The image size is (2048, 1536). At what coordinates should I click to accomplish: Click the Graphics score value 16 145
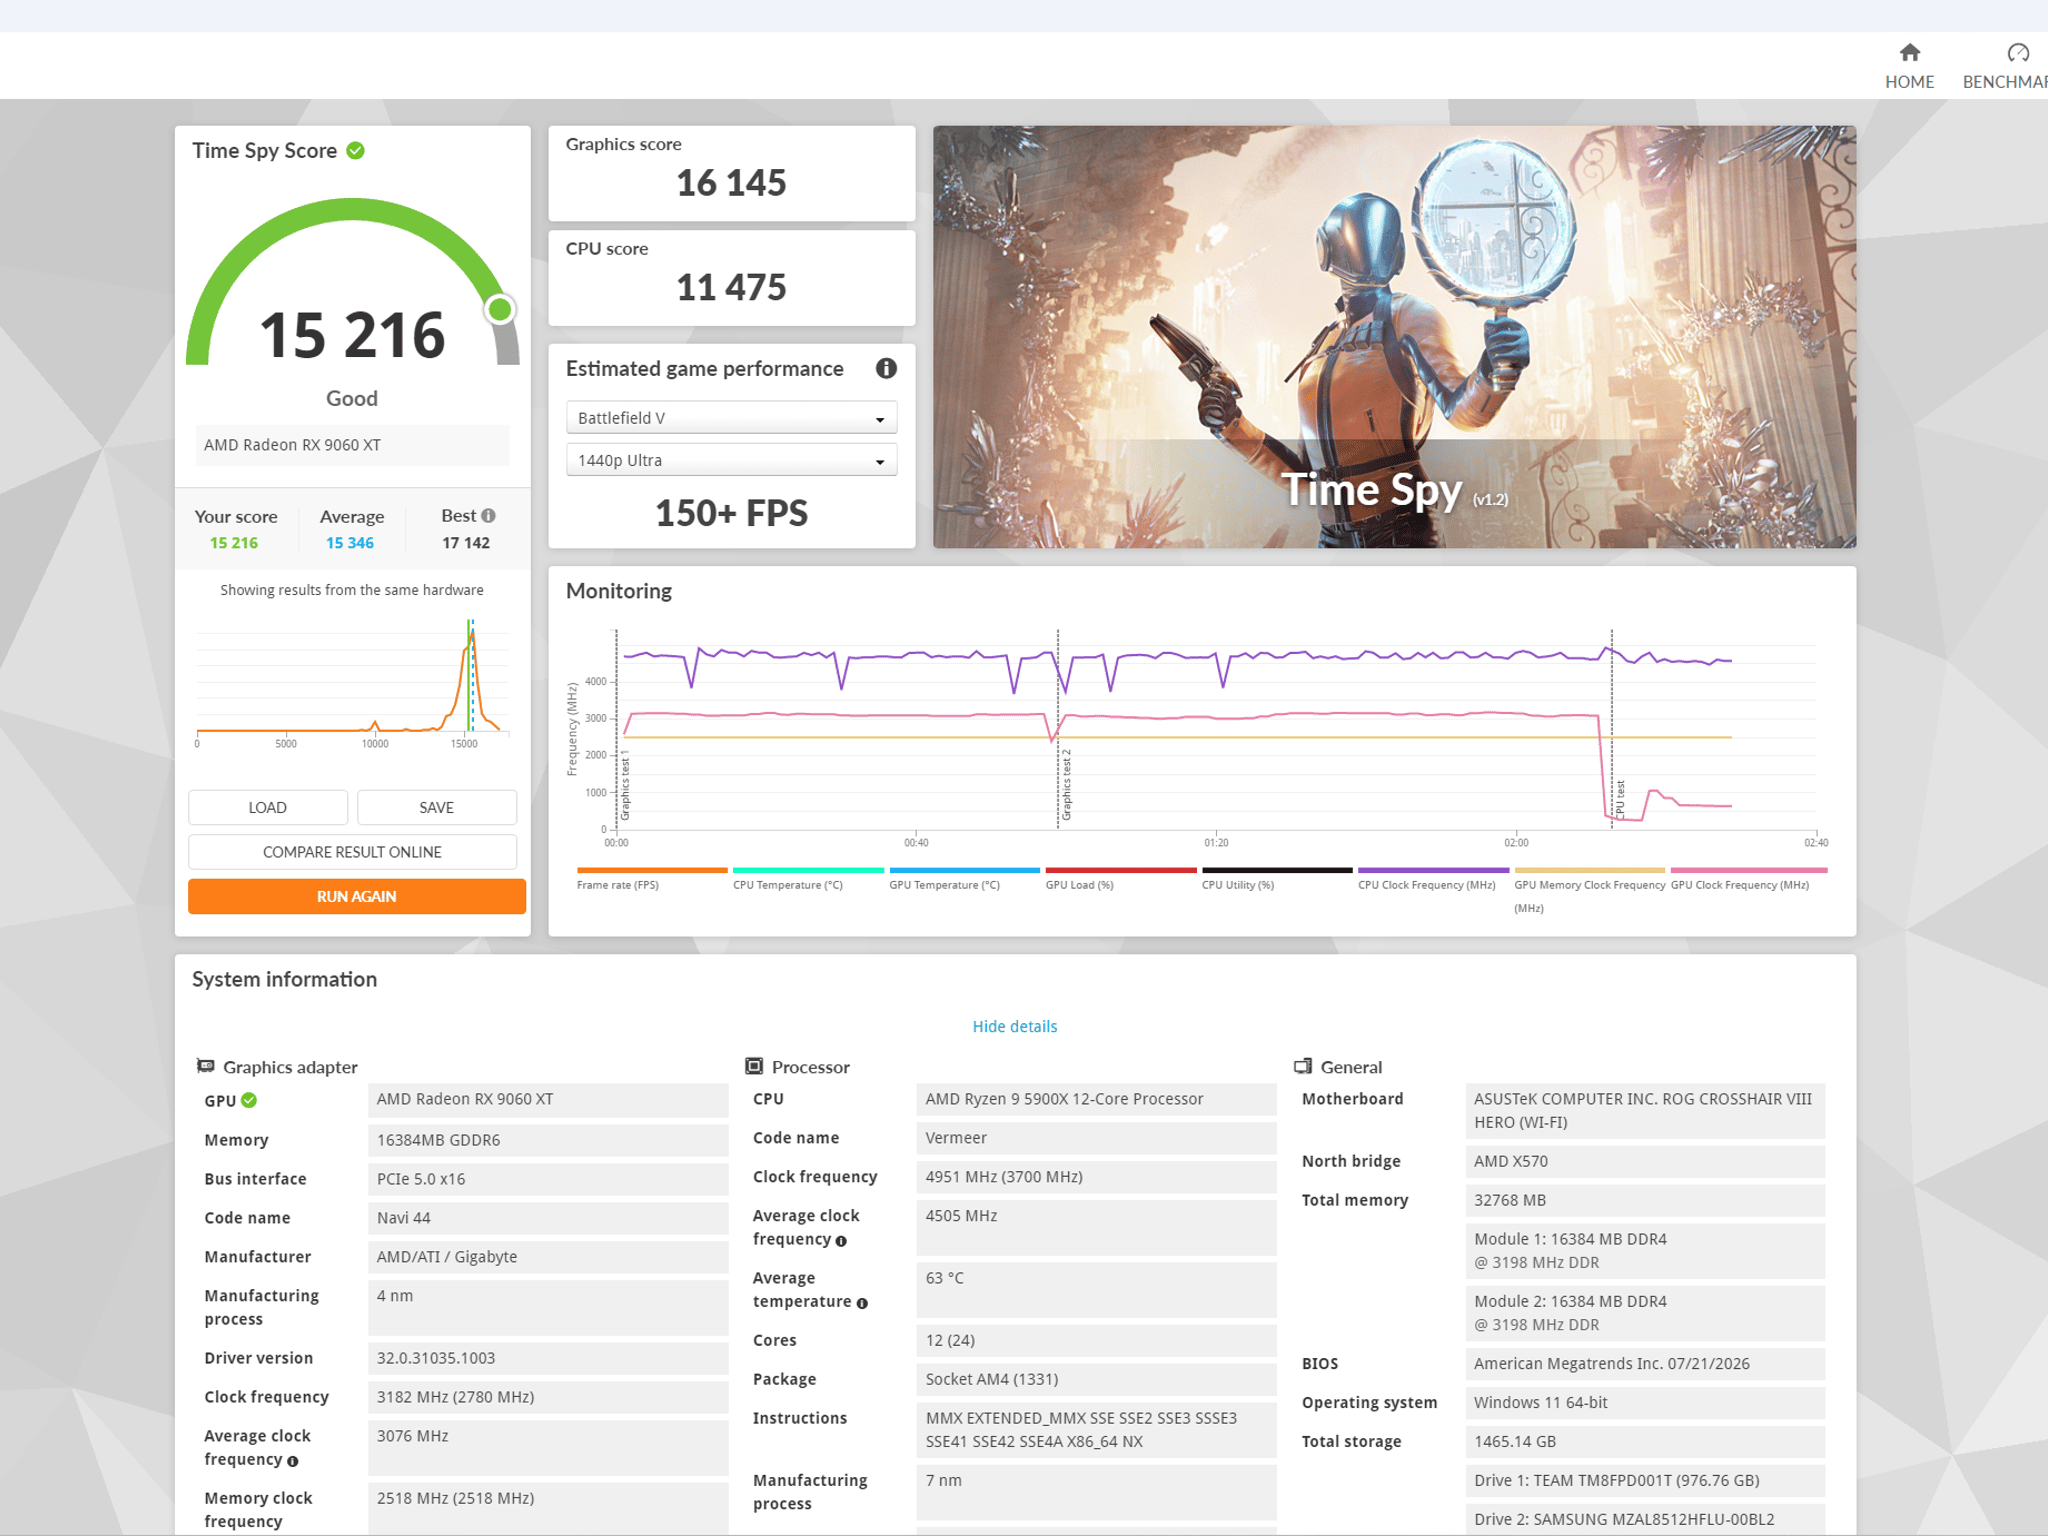click(x=731, y=183)
